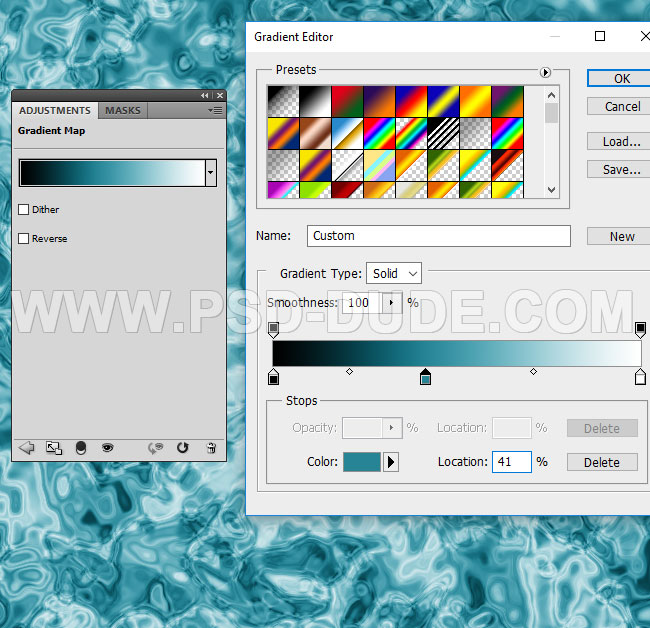Click the expanded view toggle icon in Adjustments
This screenshot has width=650, height=628.
tap(54, 448)
